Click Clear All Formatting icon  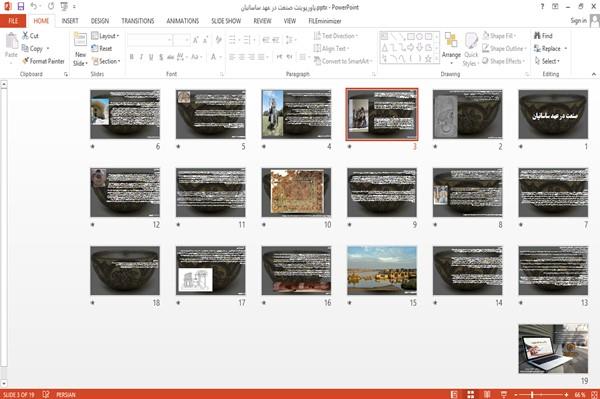218,40
